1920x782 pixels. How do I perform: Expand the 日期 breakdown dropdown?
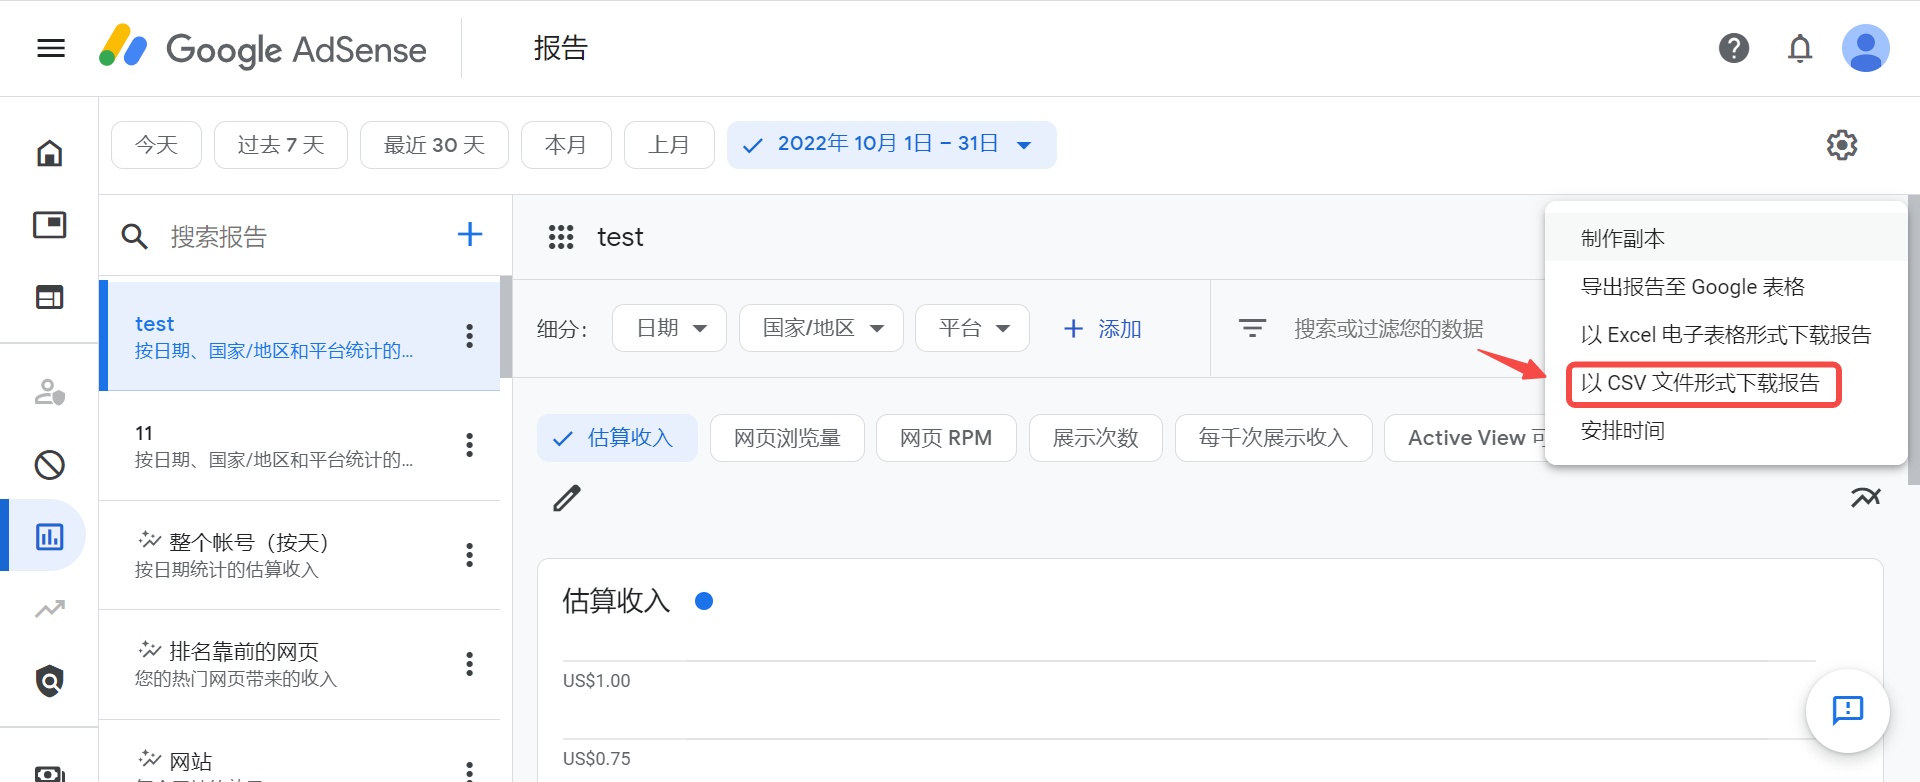[669, 328]
